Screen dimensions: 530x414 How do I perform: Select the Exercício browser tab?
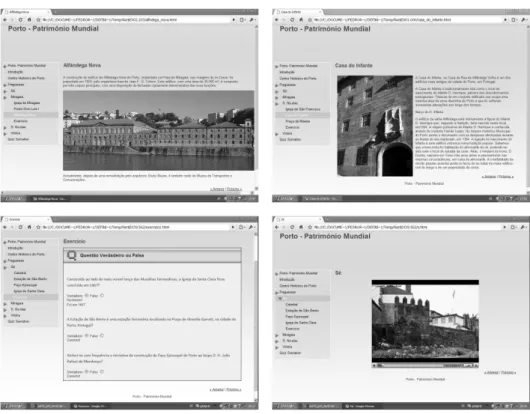pyautogui.click(x=26, y=220)
